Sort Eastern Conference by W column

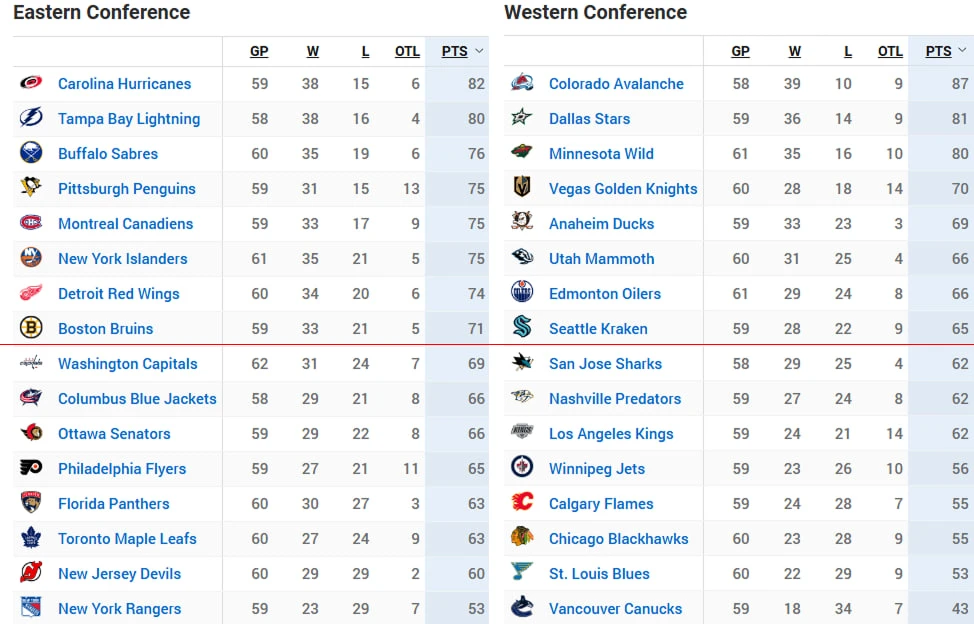coord(312,51)
